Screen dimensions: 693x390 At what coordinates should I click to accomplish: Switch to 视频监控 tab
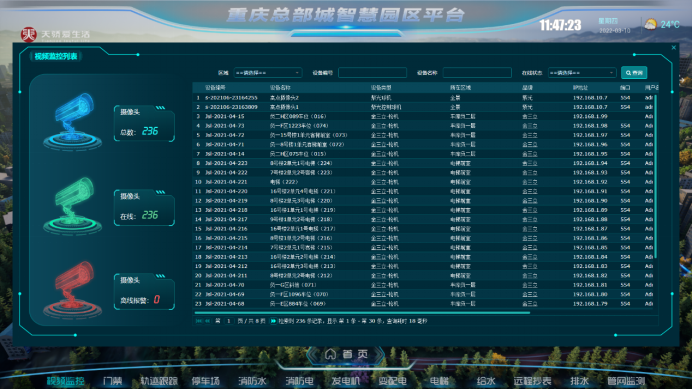pyautogui.click(x=66, y=381)
